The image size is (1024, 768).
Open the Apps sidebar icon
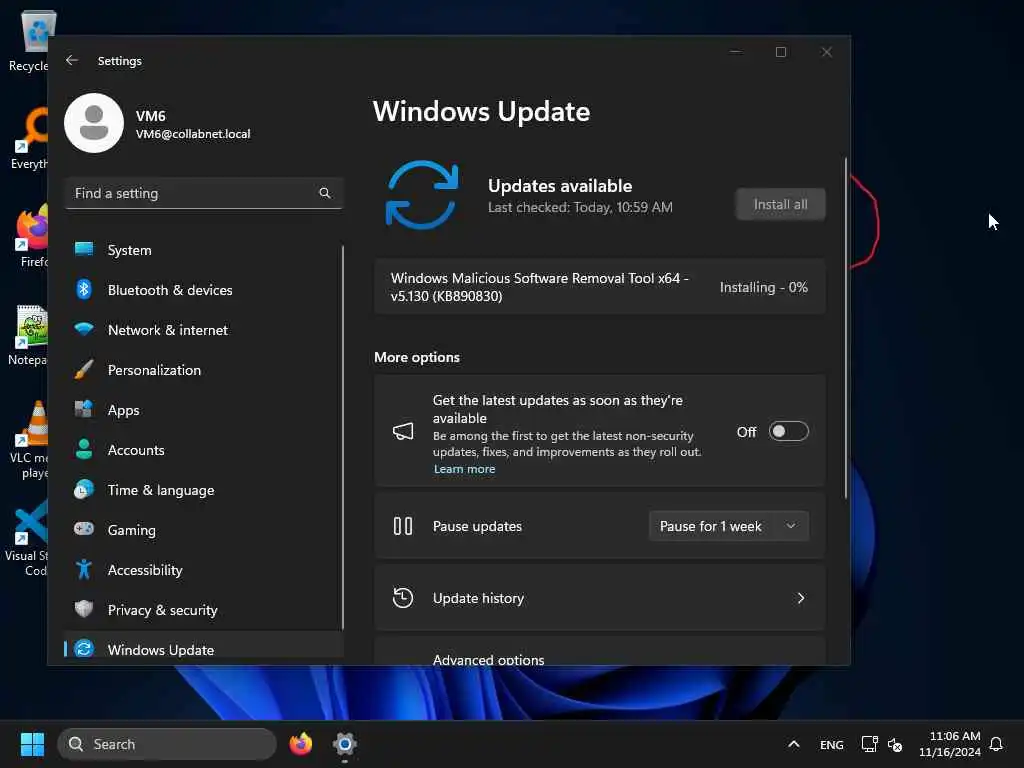pyautogui.click(x=84, y=409)
